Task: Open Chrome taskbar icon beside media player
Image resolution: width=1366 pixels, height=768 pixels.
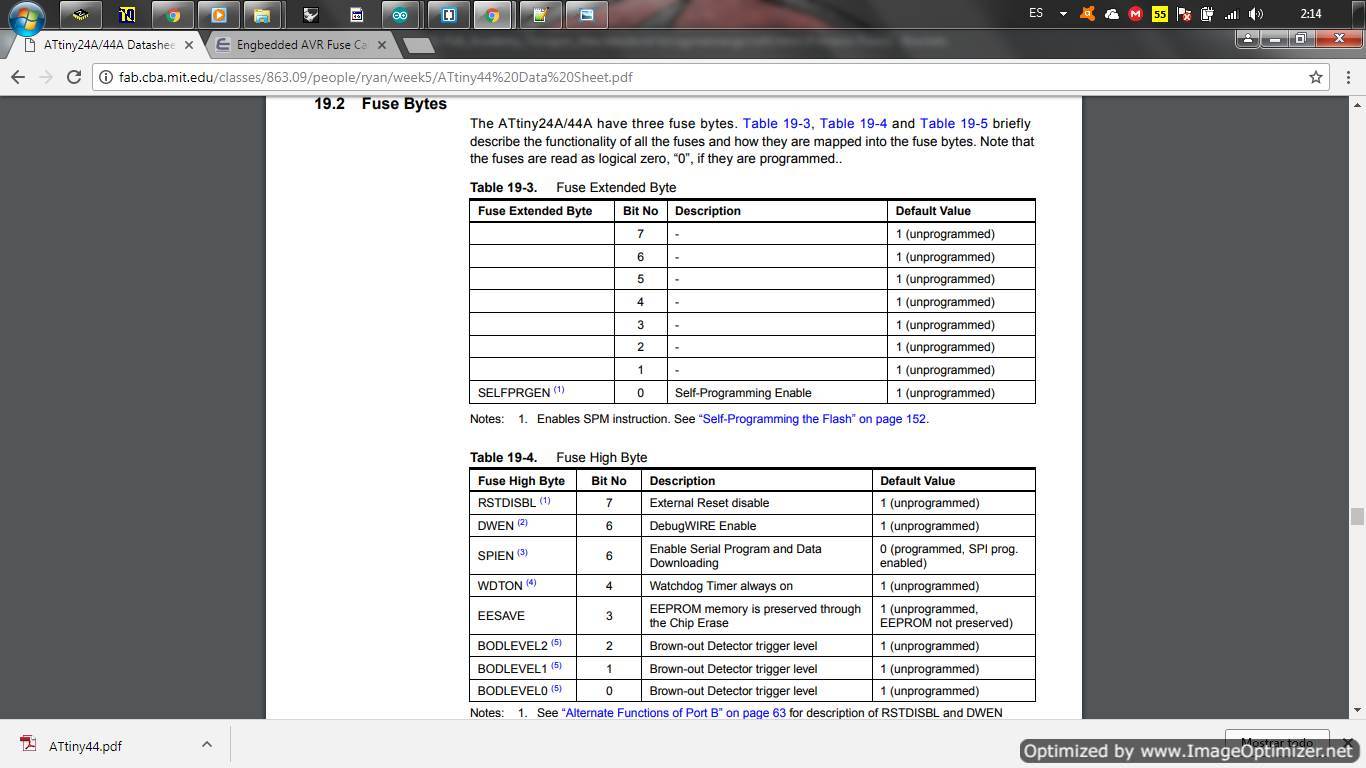Action: click(173, 15)
